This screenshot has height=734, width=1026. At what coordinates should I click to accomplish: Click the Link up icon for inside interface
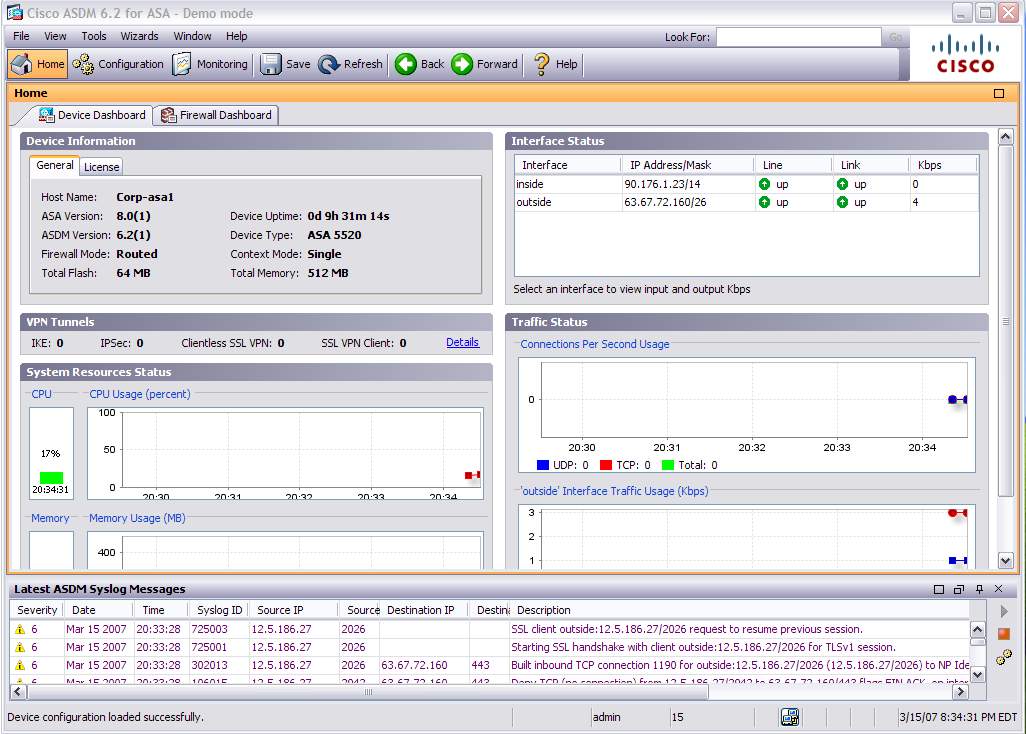[x=842, y=184]
